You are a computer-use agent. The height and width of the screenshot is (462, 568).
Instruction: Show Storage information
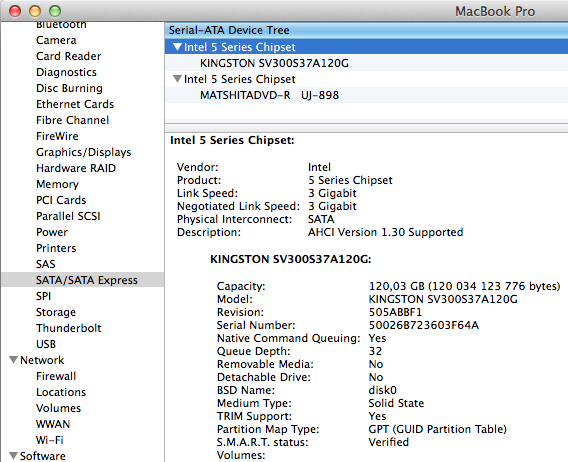56,312
